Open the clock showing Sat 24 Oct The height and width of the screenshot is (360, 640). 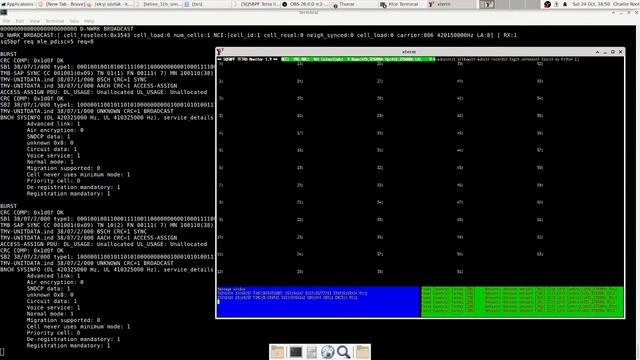click(591, 4)
